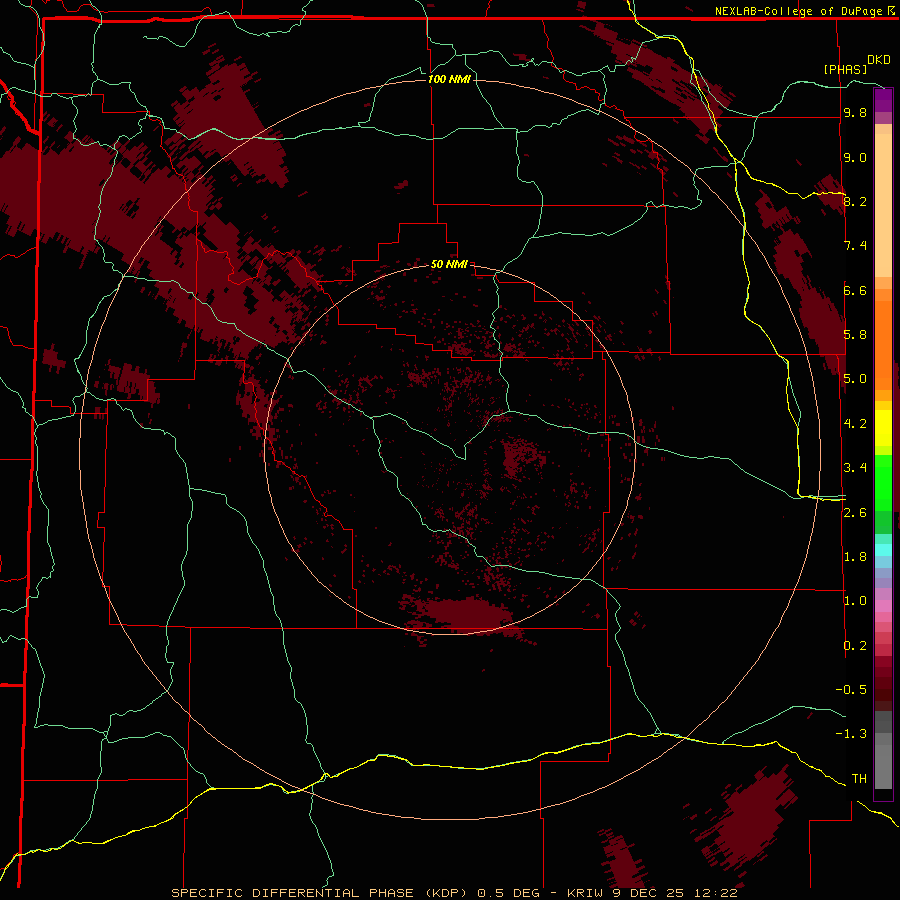Click the 0.2 scale value
This screenshot has width=900, height=900.
(x=855, y=646)
